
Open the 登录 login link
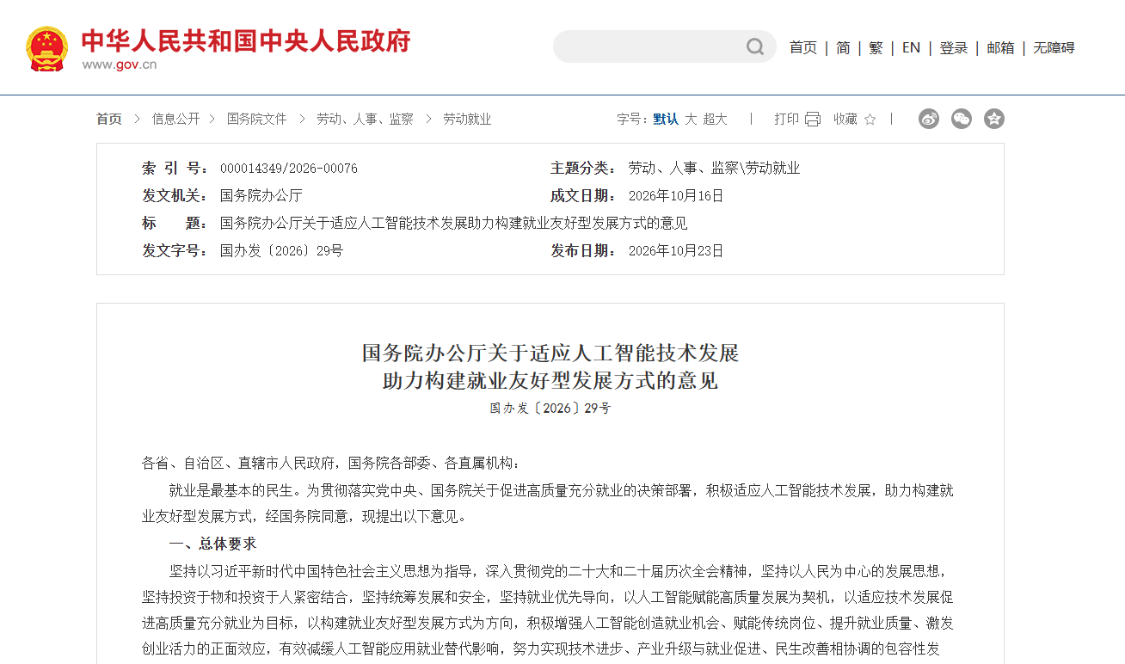(x=954, y=47)
